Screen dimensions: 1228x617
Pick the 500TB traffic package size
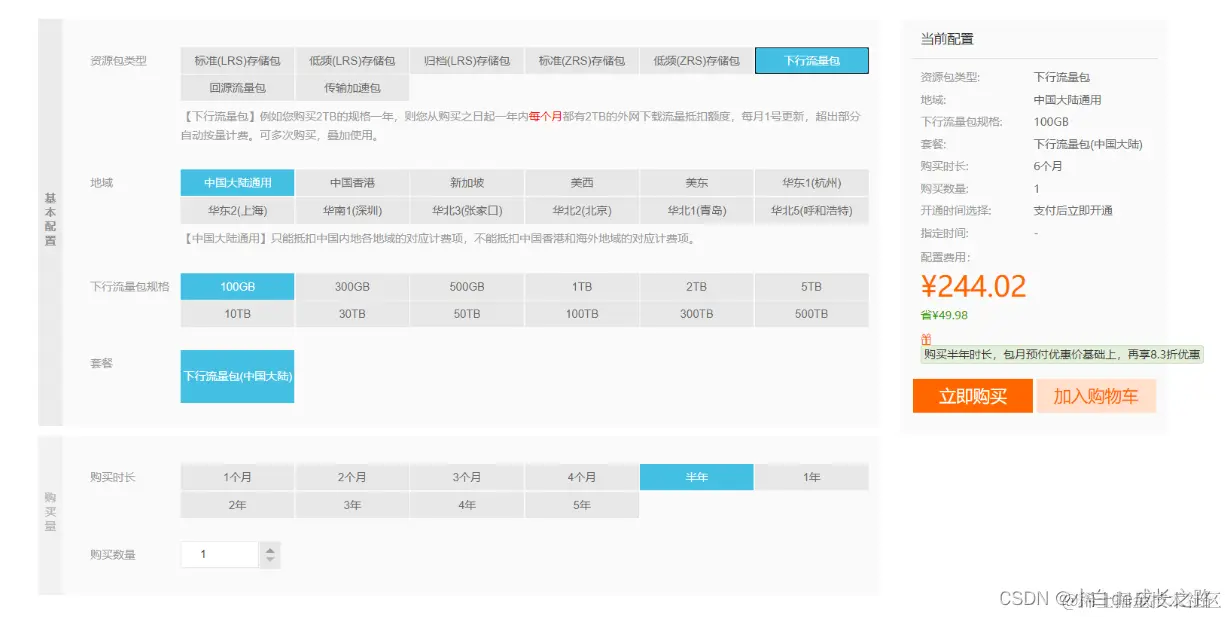(812, 314)
